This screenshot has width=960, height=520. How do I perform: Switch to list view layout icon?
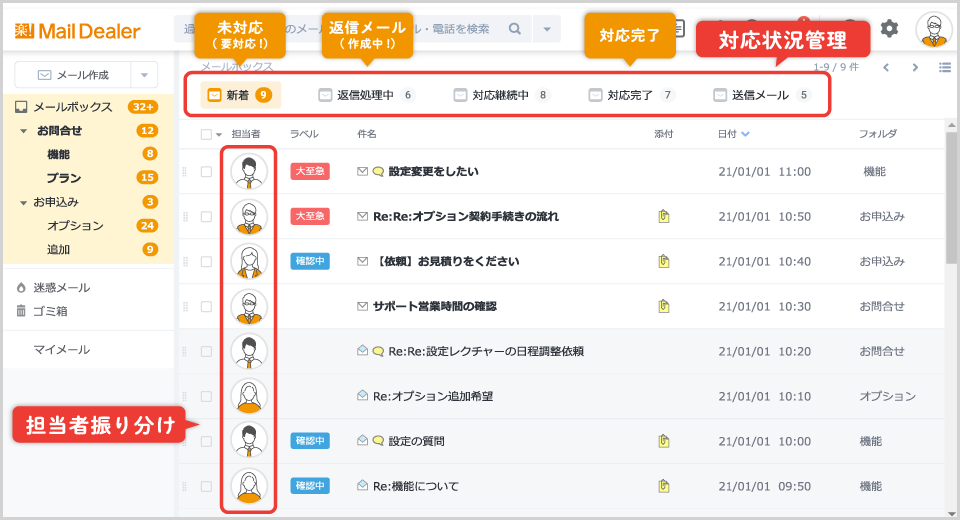point(945,68)
